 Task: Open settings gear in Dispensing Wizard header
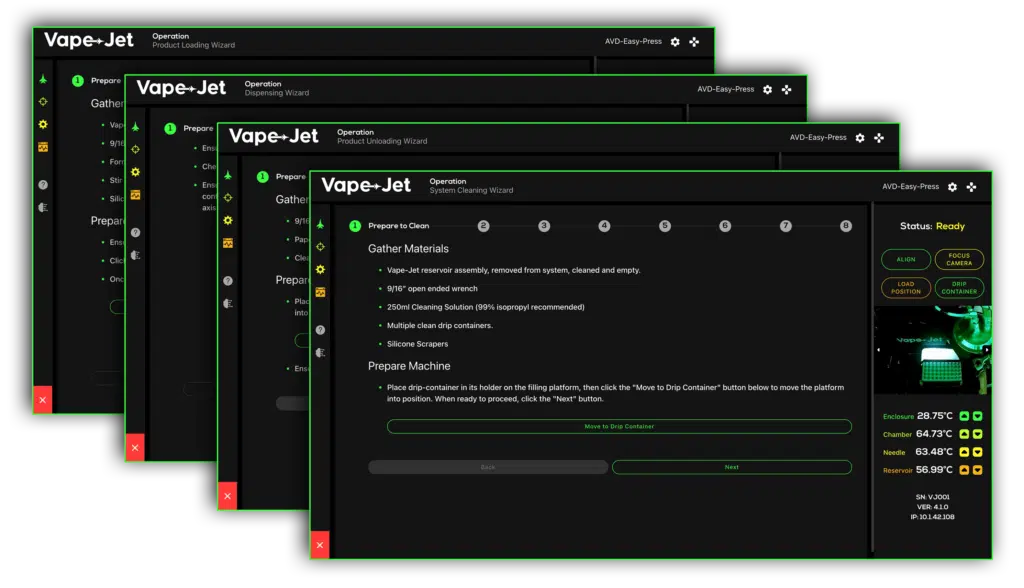tap(767, 90)
